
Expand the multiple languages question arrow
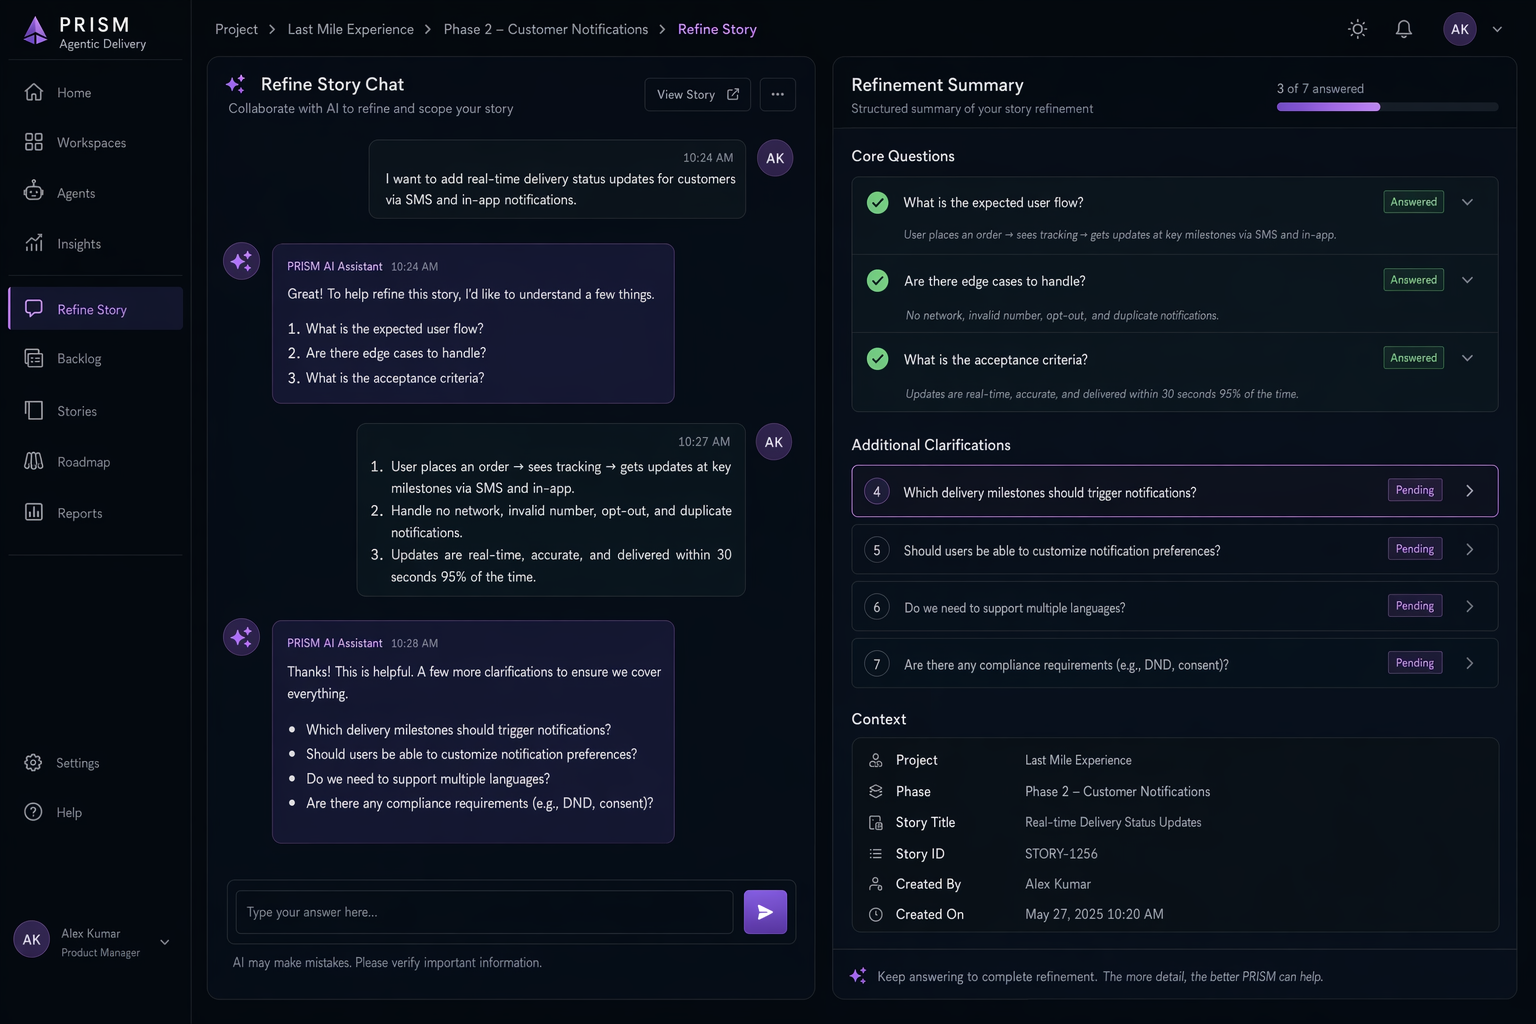(1469, 606)
